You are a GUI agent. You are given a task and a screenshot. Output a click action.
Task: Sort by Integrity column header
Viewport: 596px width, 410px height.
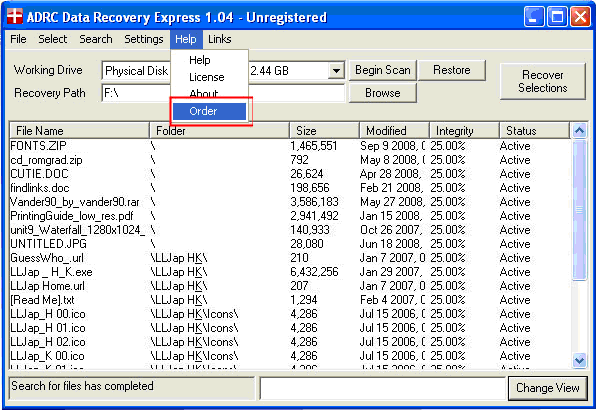tap(464, 131)
